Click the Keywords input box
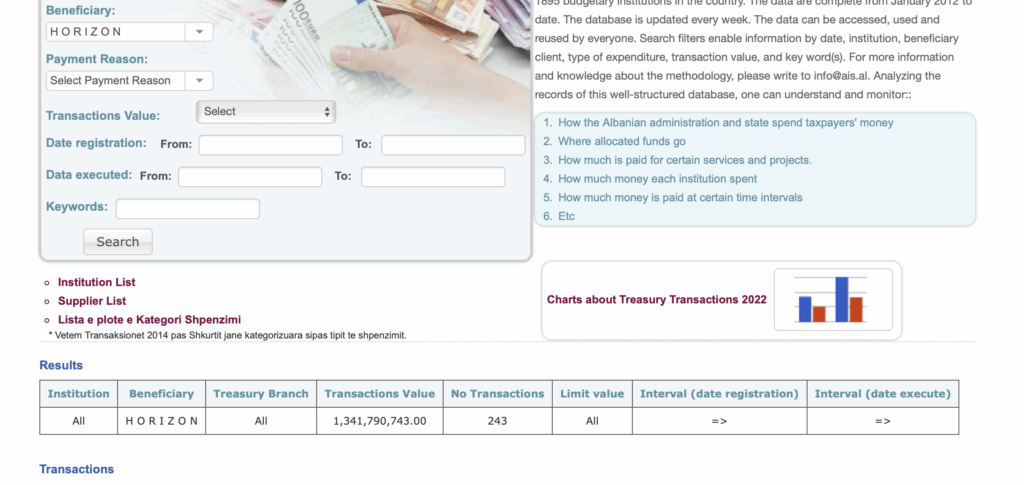This screenshot has width=1024, height=485. (x=188, y=209)
